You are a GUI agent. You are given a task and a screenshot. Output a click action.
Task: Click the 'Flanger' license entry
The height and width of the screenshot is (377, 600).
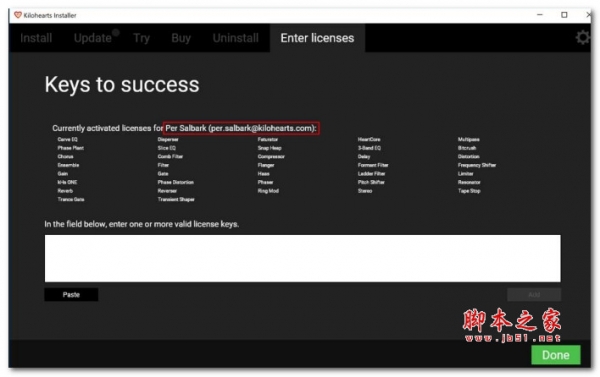266,165
